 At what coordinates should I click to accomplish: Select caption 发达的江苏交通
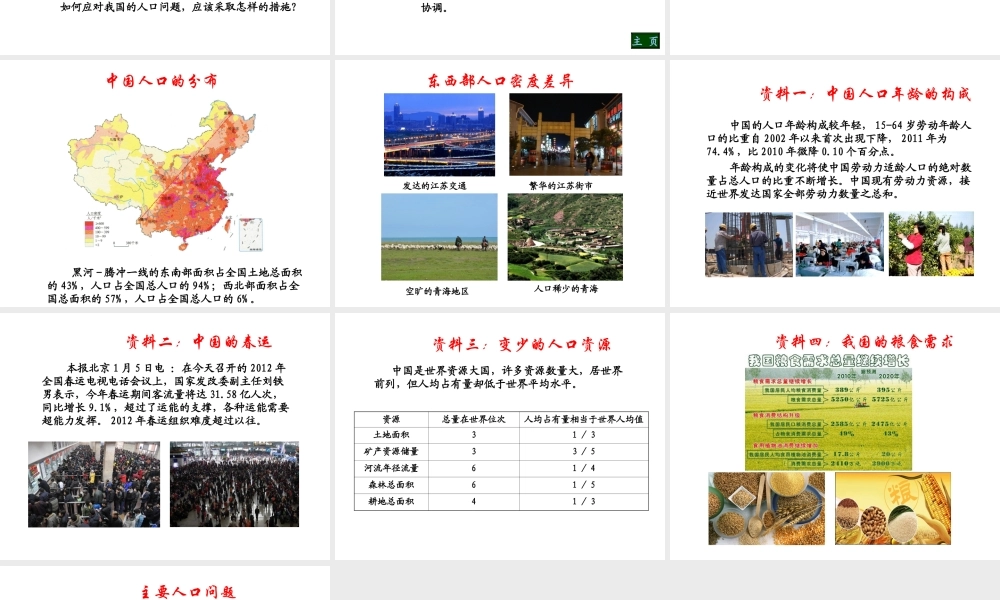[x=434, y=186]
